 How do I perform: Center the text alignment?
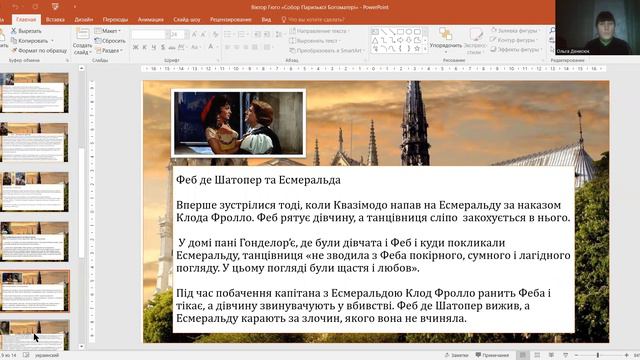click(237, 47)
